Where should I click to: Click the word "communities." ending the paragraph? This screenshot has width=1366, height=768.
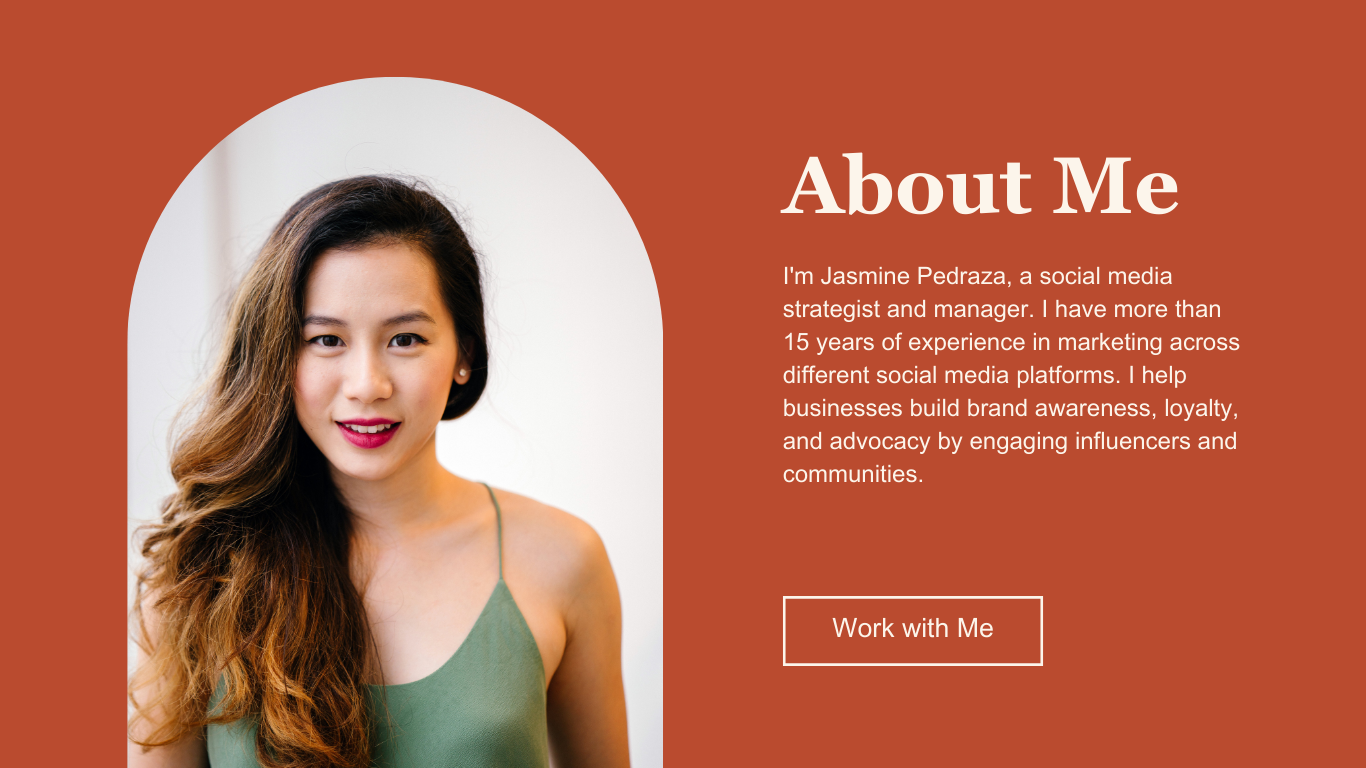pos(853,474)
